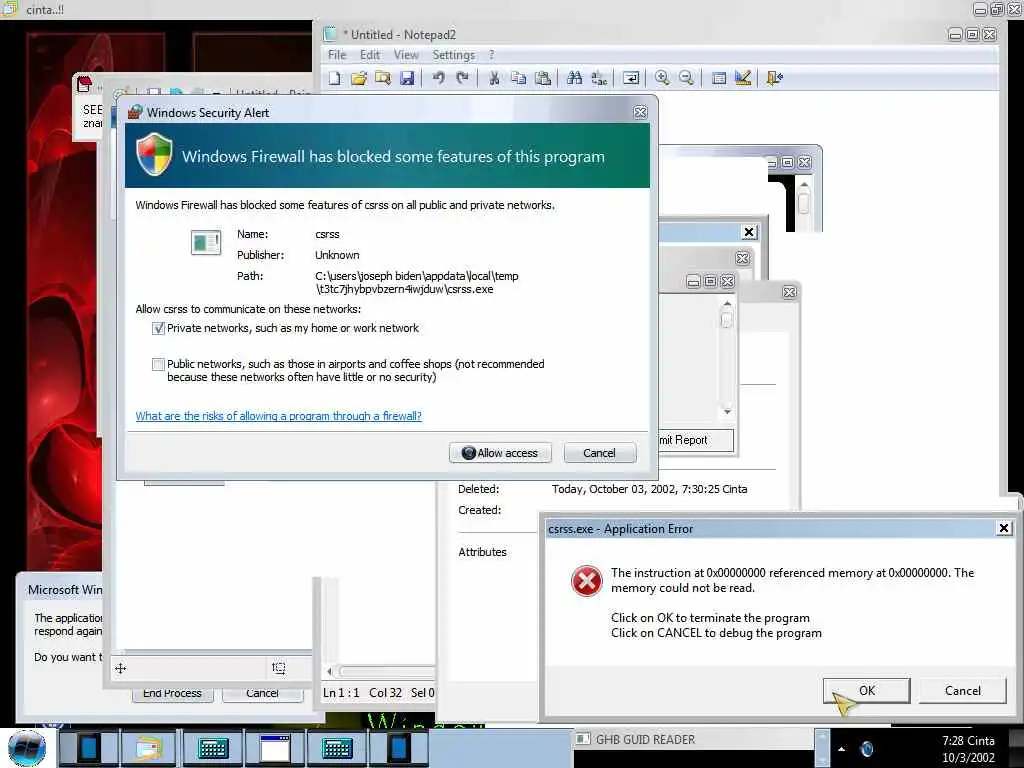Click the Notepad2 horizontal scroll left arrow
The image size is (1024, 768).
click(x=329, y=671)
